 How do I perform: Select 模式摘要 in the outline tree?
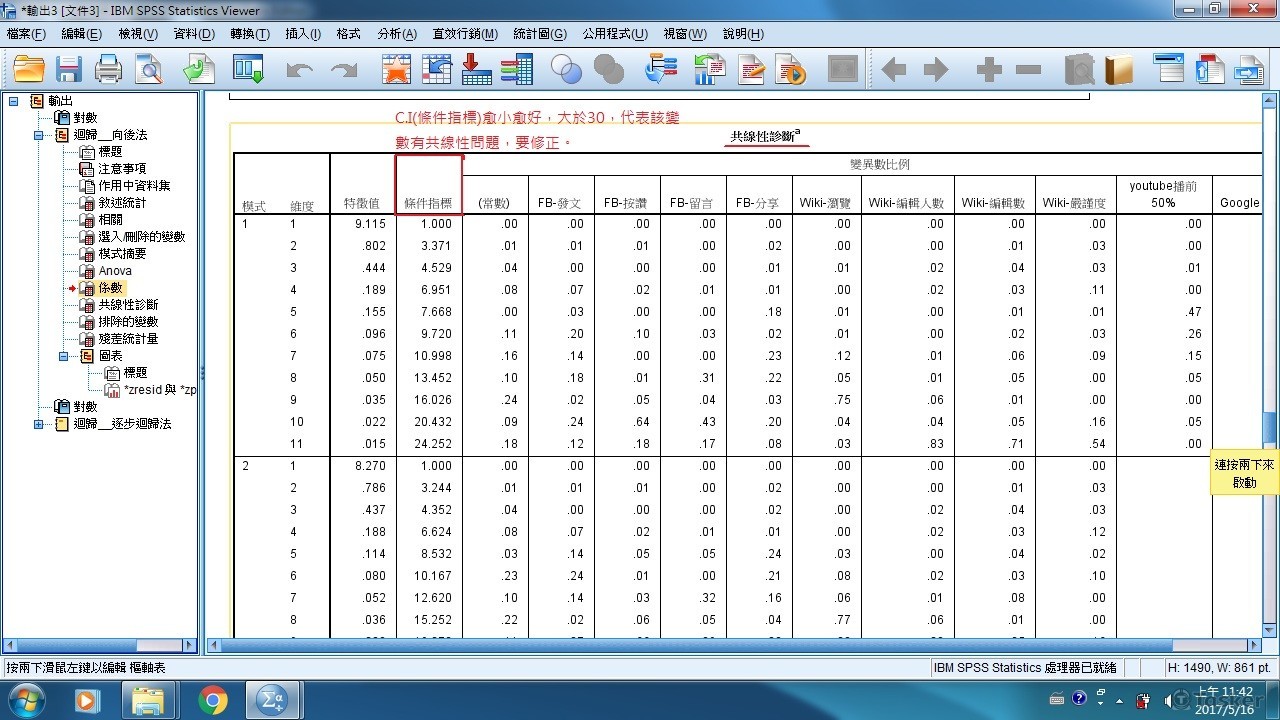122,254
